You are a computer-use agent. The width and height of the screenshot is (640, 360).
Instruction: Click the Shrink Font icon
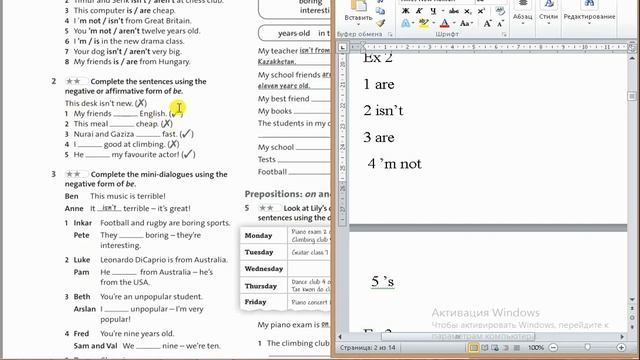(x=500, y=23)
